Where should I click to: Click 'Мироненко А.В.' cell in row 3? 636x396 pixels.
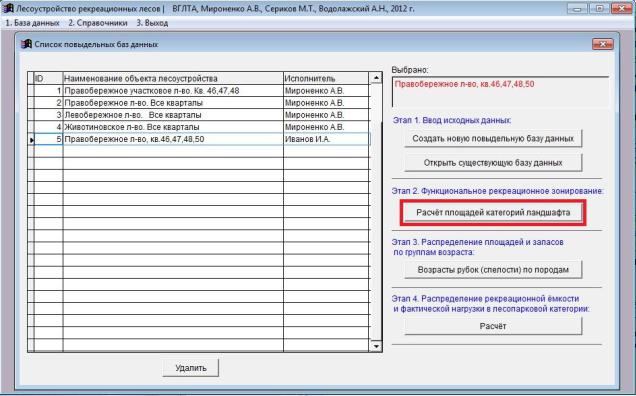tap(326, 115)
